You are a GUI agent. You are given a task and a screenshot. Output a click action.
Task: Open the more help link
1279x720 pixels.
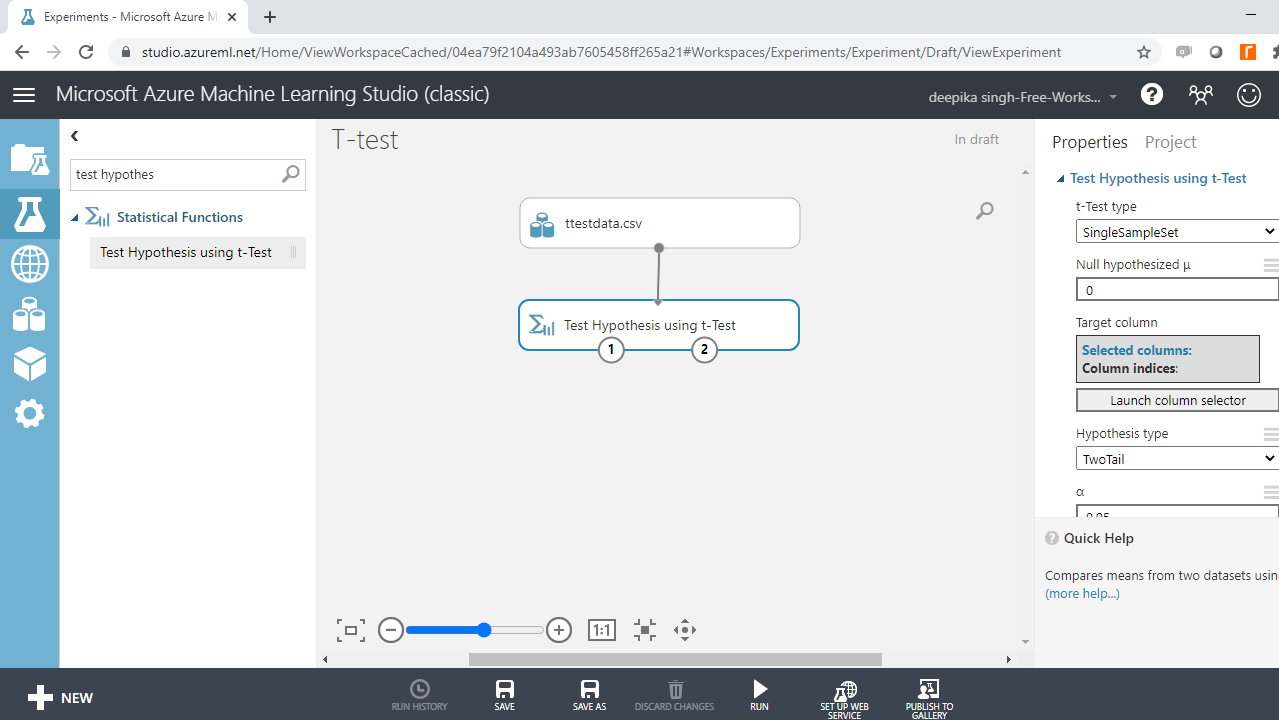(x=1082, y=593)
